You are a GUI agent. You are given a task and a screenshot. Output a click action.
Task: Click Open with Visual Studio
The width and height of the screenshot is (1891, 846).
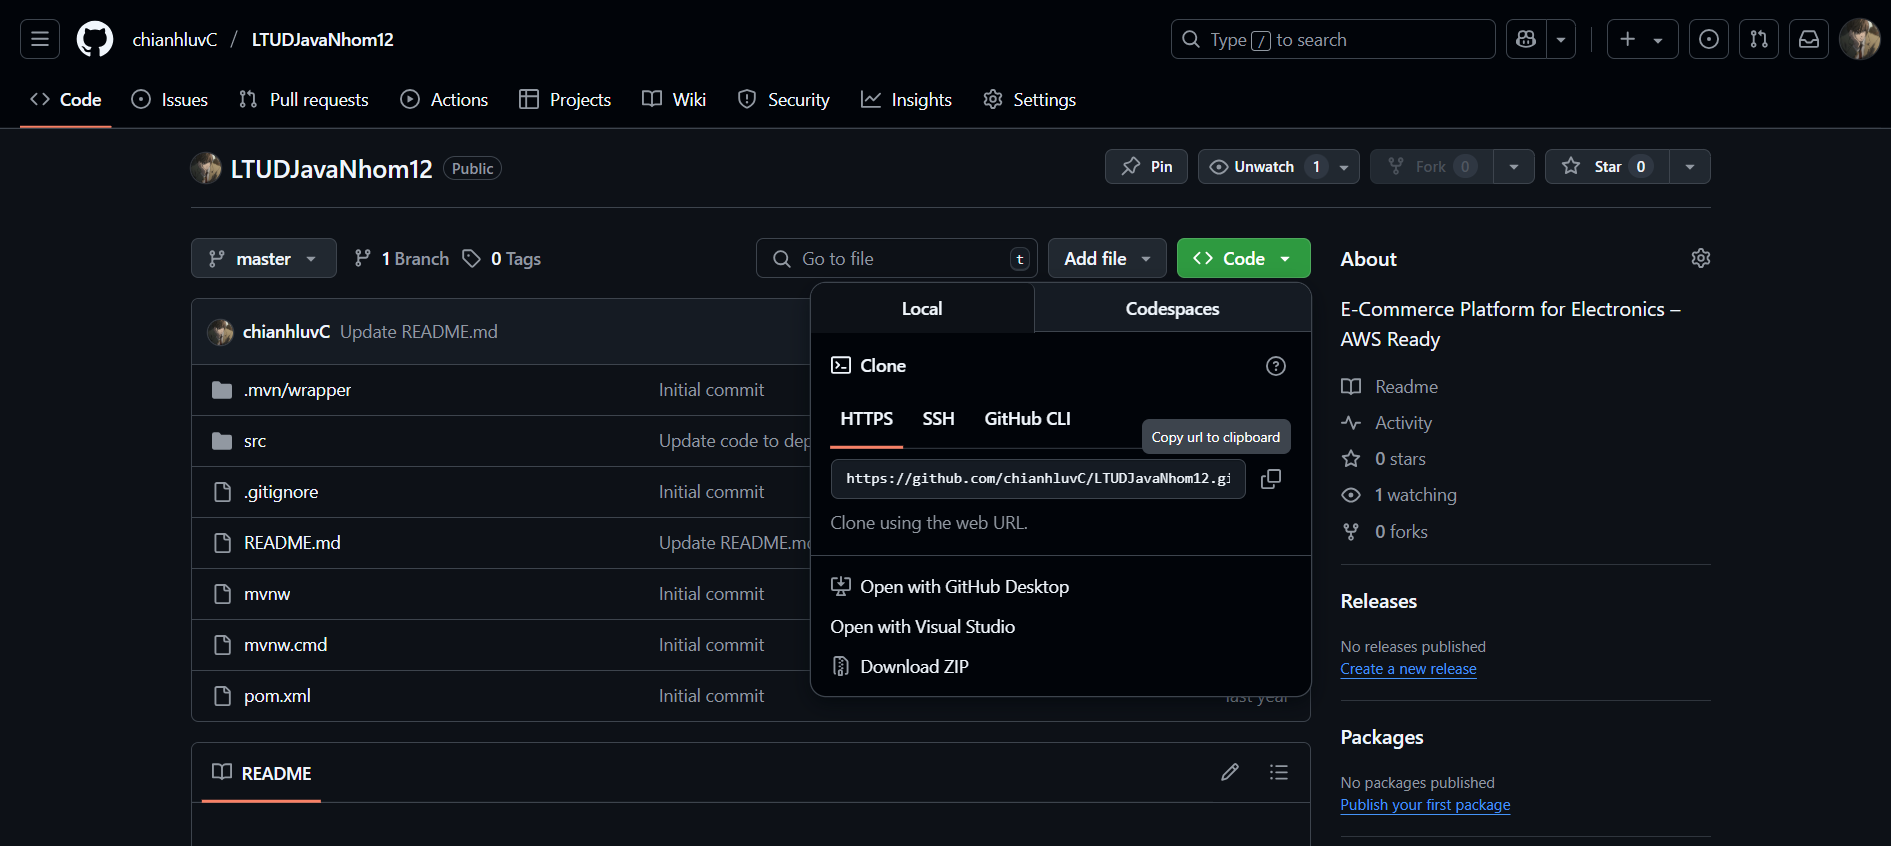click(923, 627)
